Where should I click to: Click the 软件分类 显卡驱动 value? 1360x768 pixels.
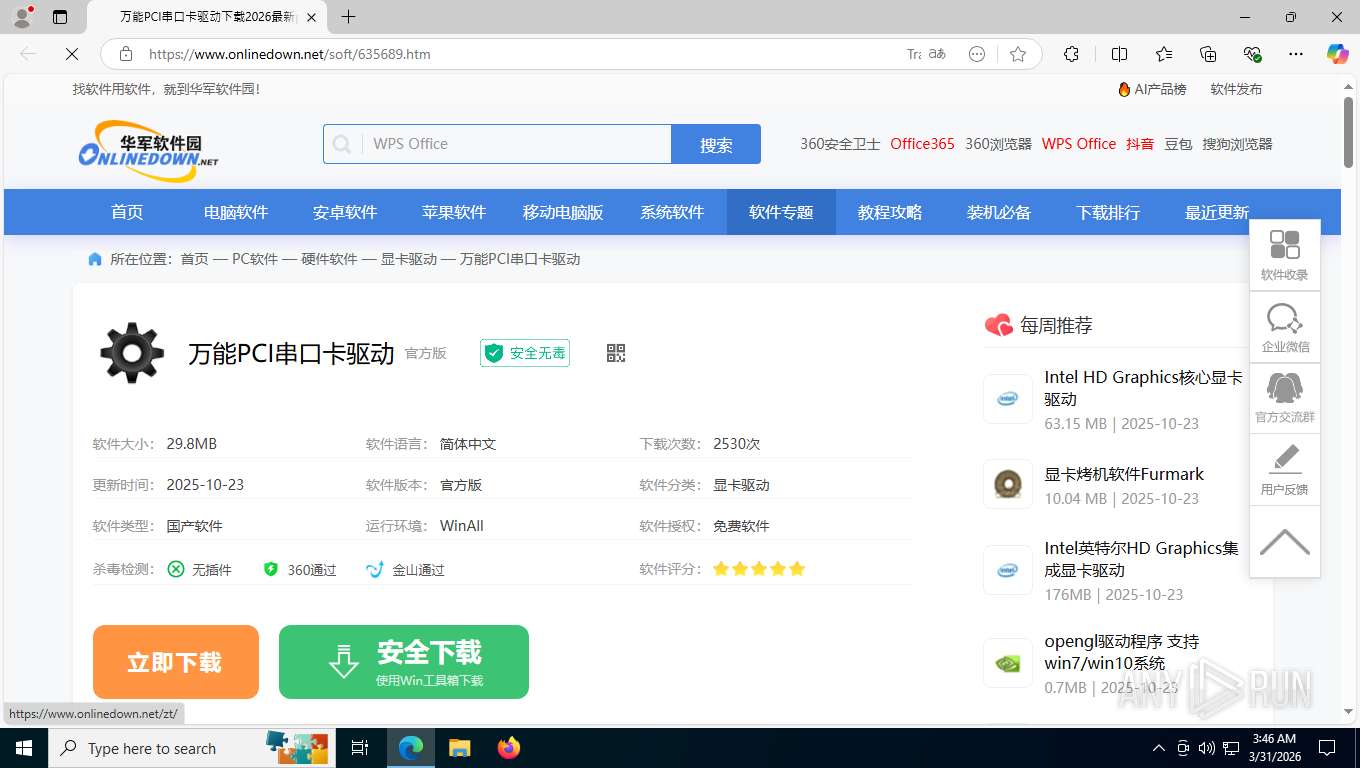click(x=741, y=485)
